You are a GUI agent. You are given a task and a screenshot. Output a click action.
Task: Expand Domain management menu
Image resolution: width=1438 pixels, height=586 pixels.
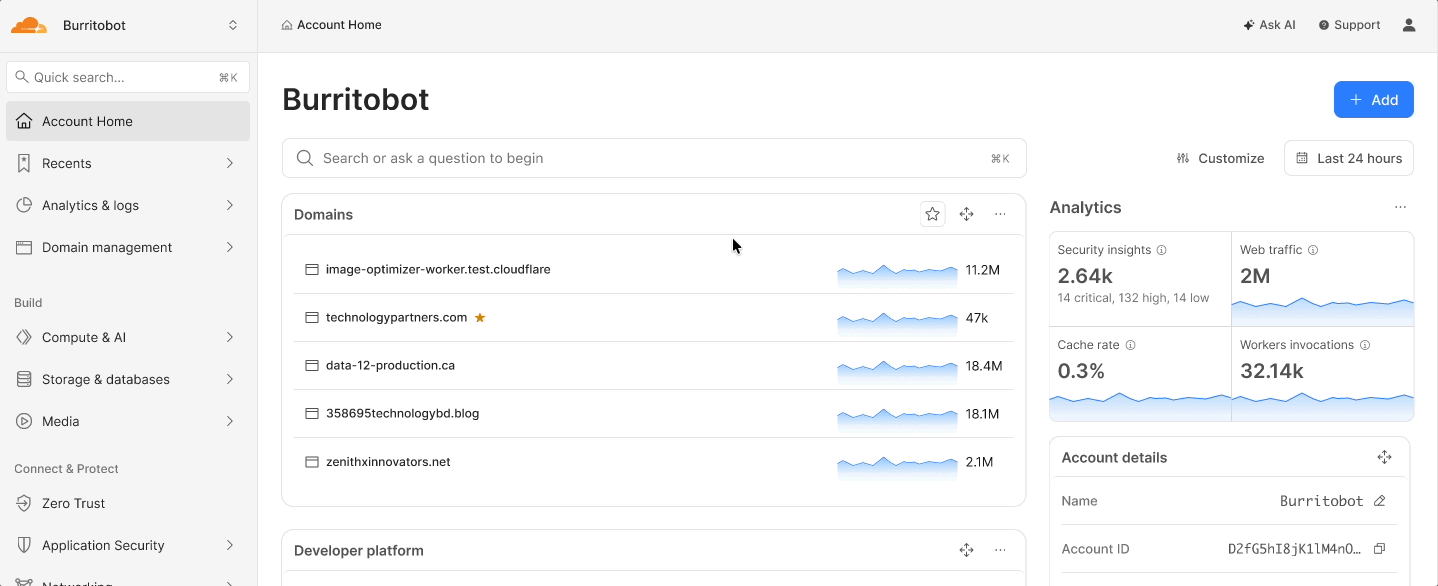pos(128,247)
